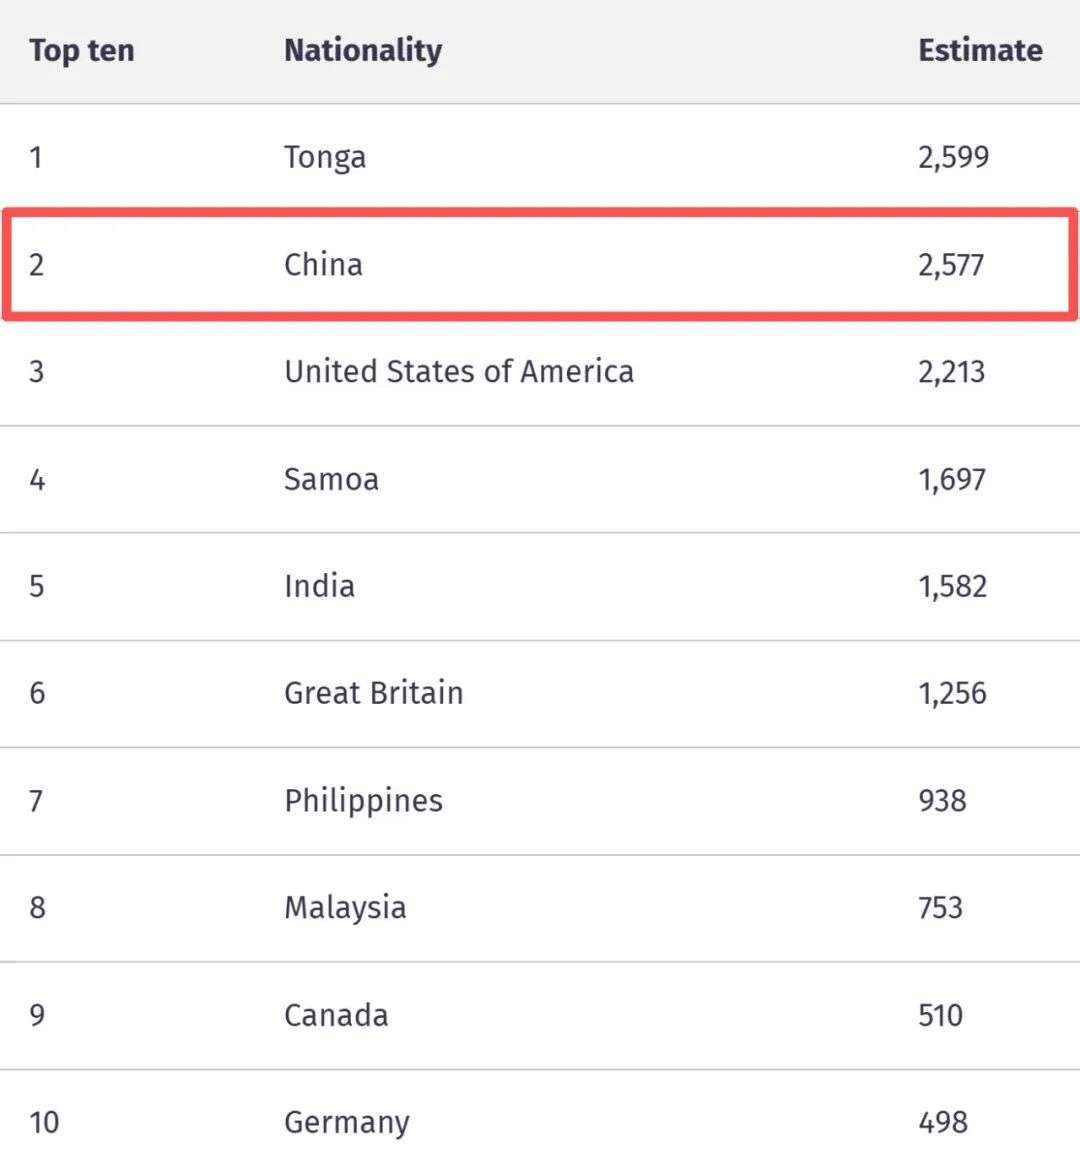Image resolution: width=1080 pixels, height=1174 pixels.
Task: Select the China cell in highlighted row
Action: [x=323, y=265]
